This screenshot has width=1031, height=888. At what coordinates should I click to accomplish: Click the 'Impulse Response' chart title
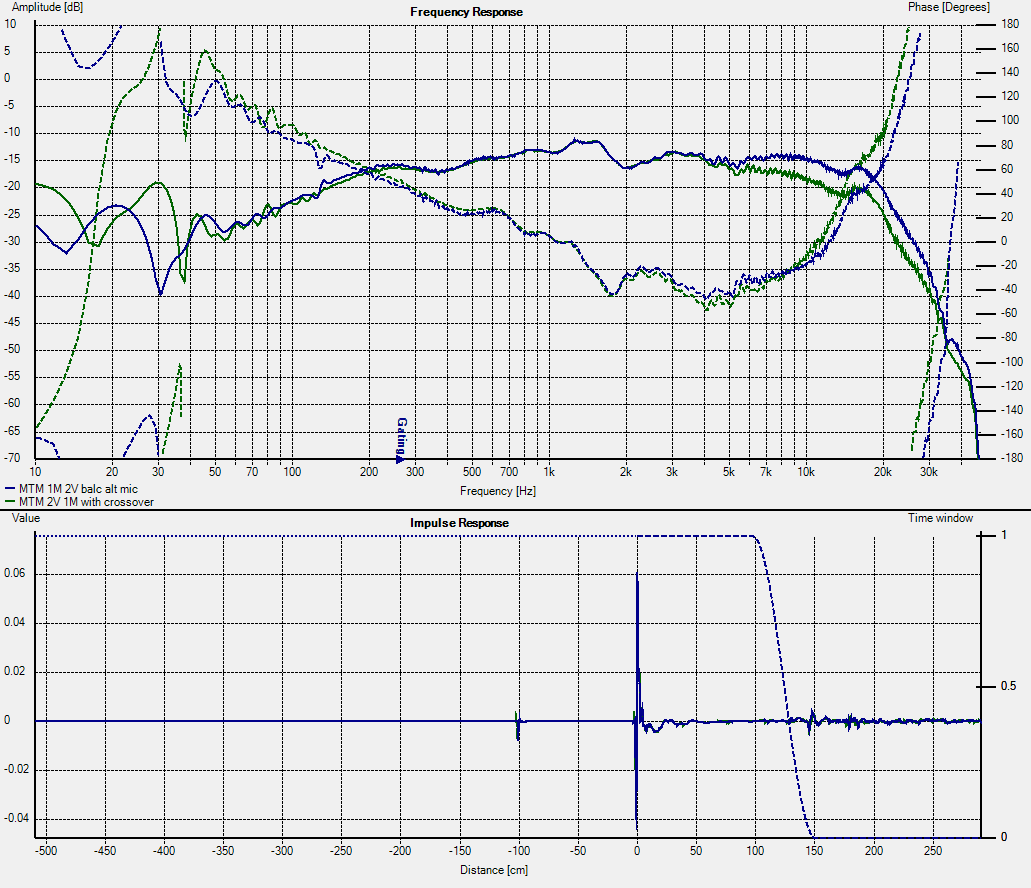tap(459, 523)
